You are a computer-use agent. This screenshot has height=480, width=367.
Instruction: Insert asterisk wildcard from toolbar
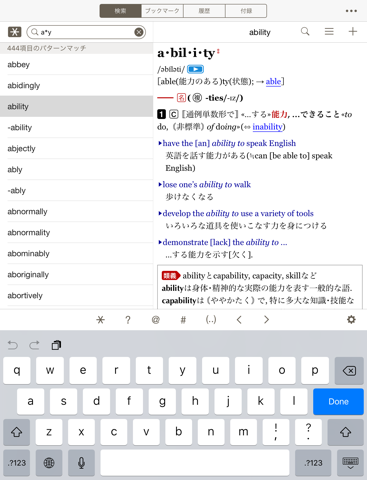click(100, 320)
